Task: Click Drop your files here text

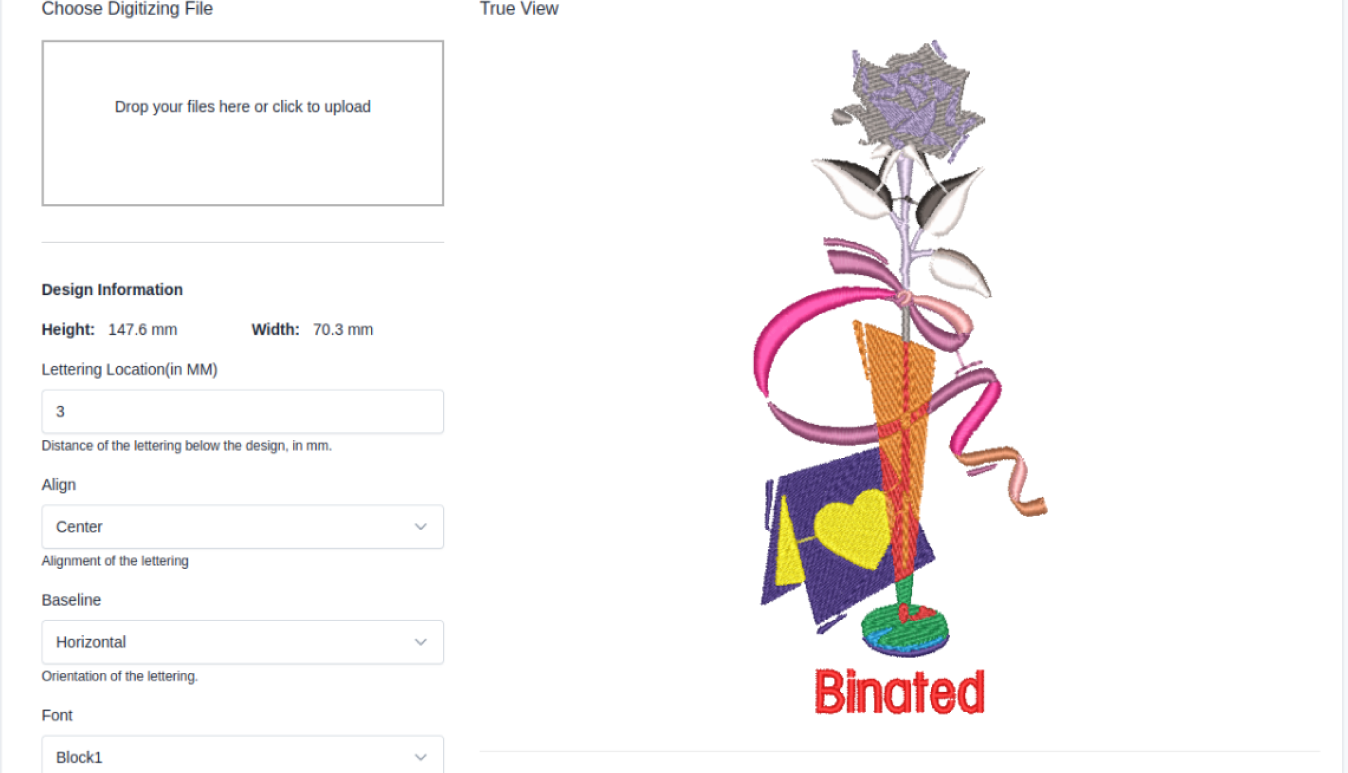Action: [x=242, y=106]
